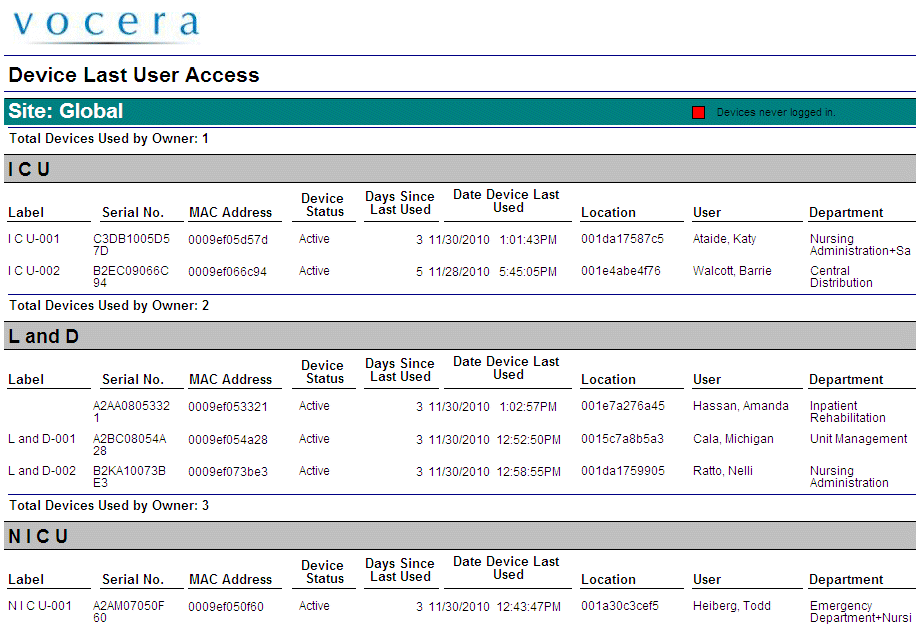
Task: Sort by the User column header
Action: (x=706, y=212)
